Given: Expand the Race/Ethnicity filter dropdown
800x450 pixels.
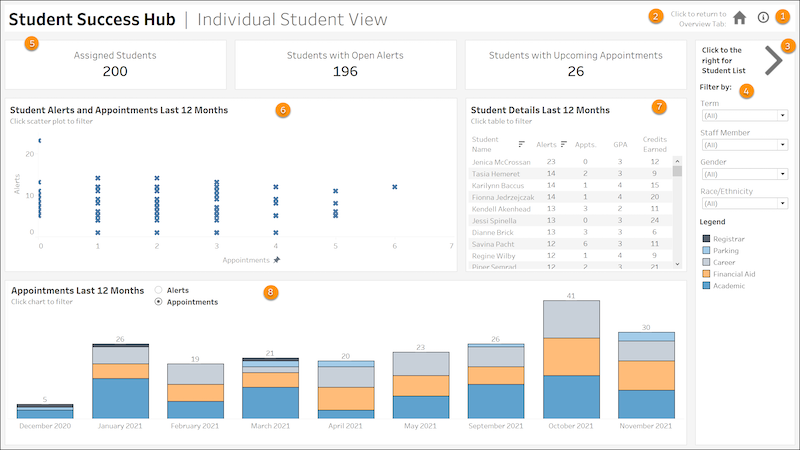Looking at the screenshot, I should (743, 204).
